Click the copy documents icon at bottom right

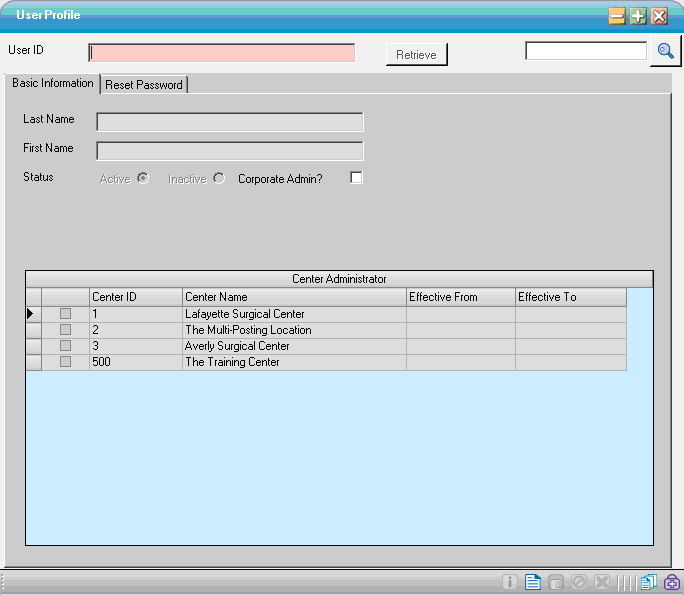coord(649,582)
